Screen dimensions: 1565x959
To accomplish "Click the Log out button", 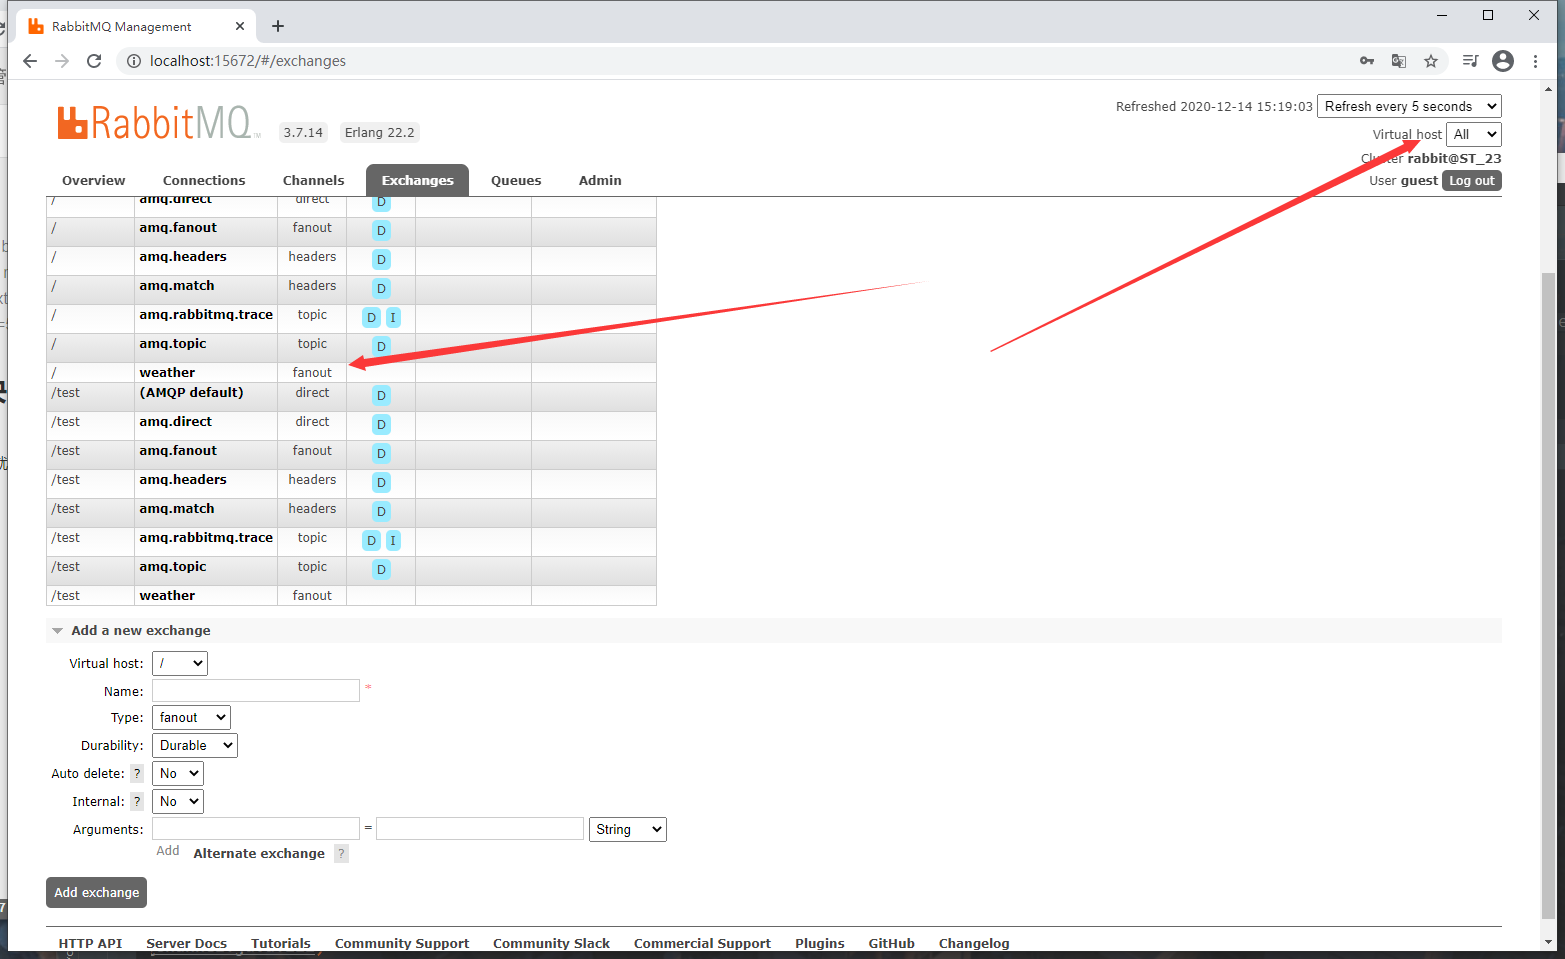I will 1472,180.
